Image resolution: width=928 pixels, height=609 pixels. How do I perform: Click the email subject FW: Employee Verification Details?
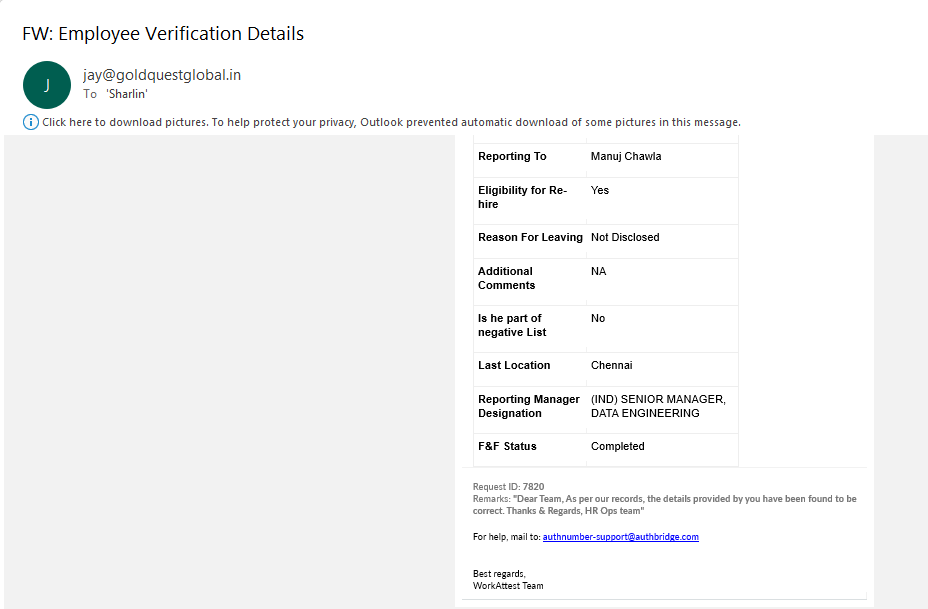(163, 34)
